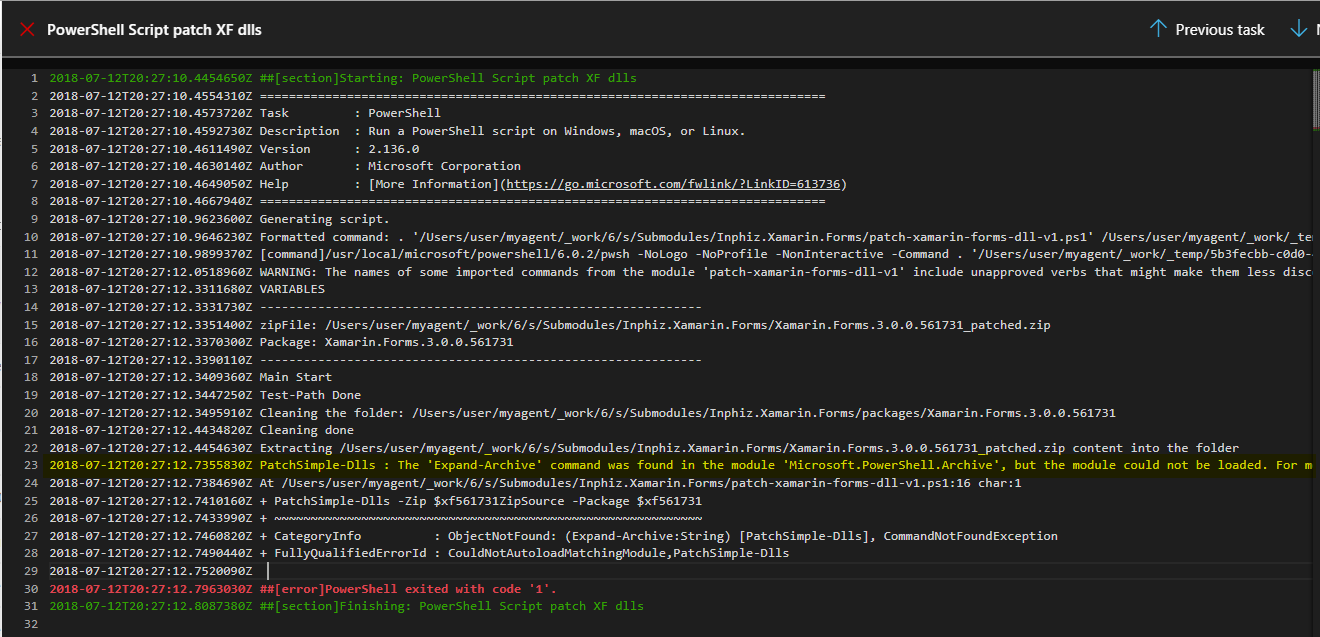This screenshot has width=1320, height=637.
Task: Click the 'Main Start' log entry
Action: coord(295,377)
